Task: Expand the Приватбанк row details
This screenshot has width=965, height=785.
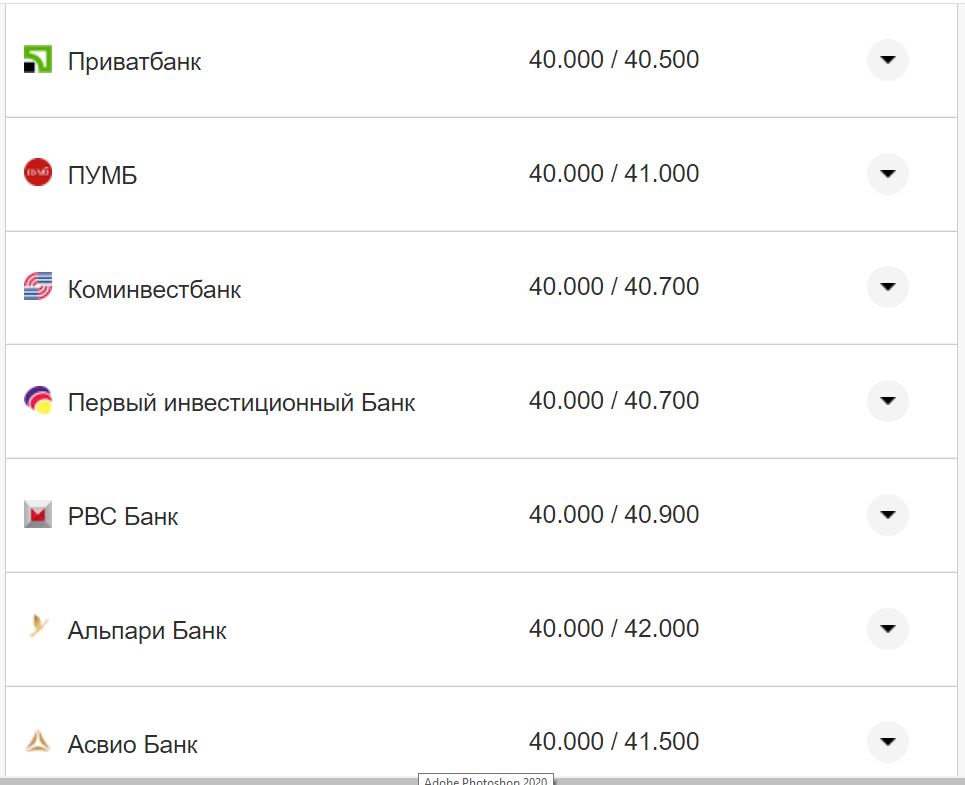Action: (887, 60)
